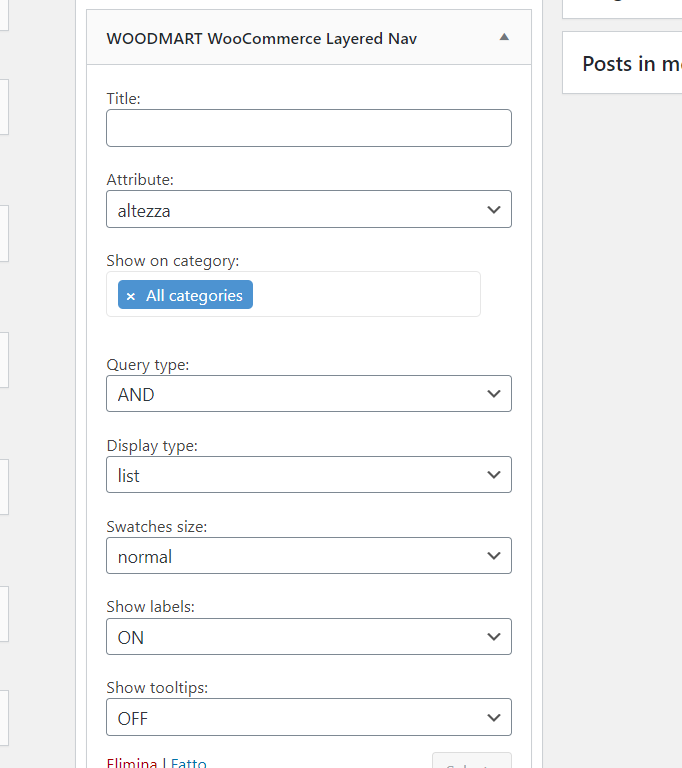Image resolution: width=682 pixels, height=768 pixels.
Task: Select the All categories tag label
Action: tap(194, 296)
